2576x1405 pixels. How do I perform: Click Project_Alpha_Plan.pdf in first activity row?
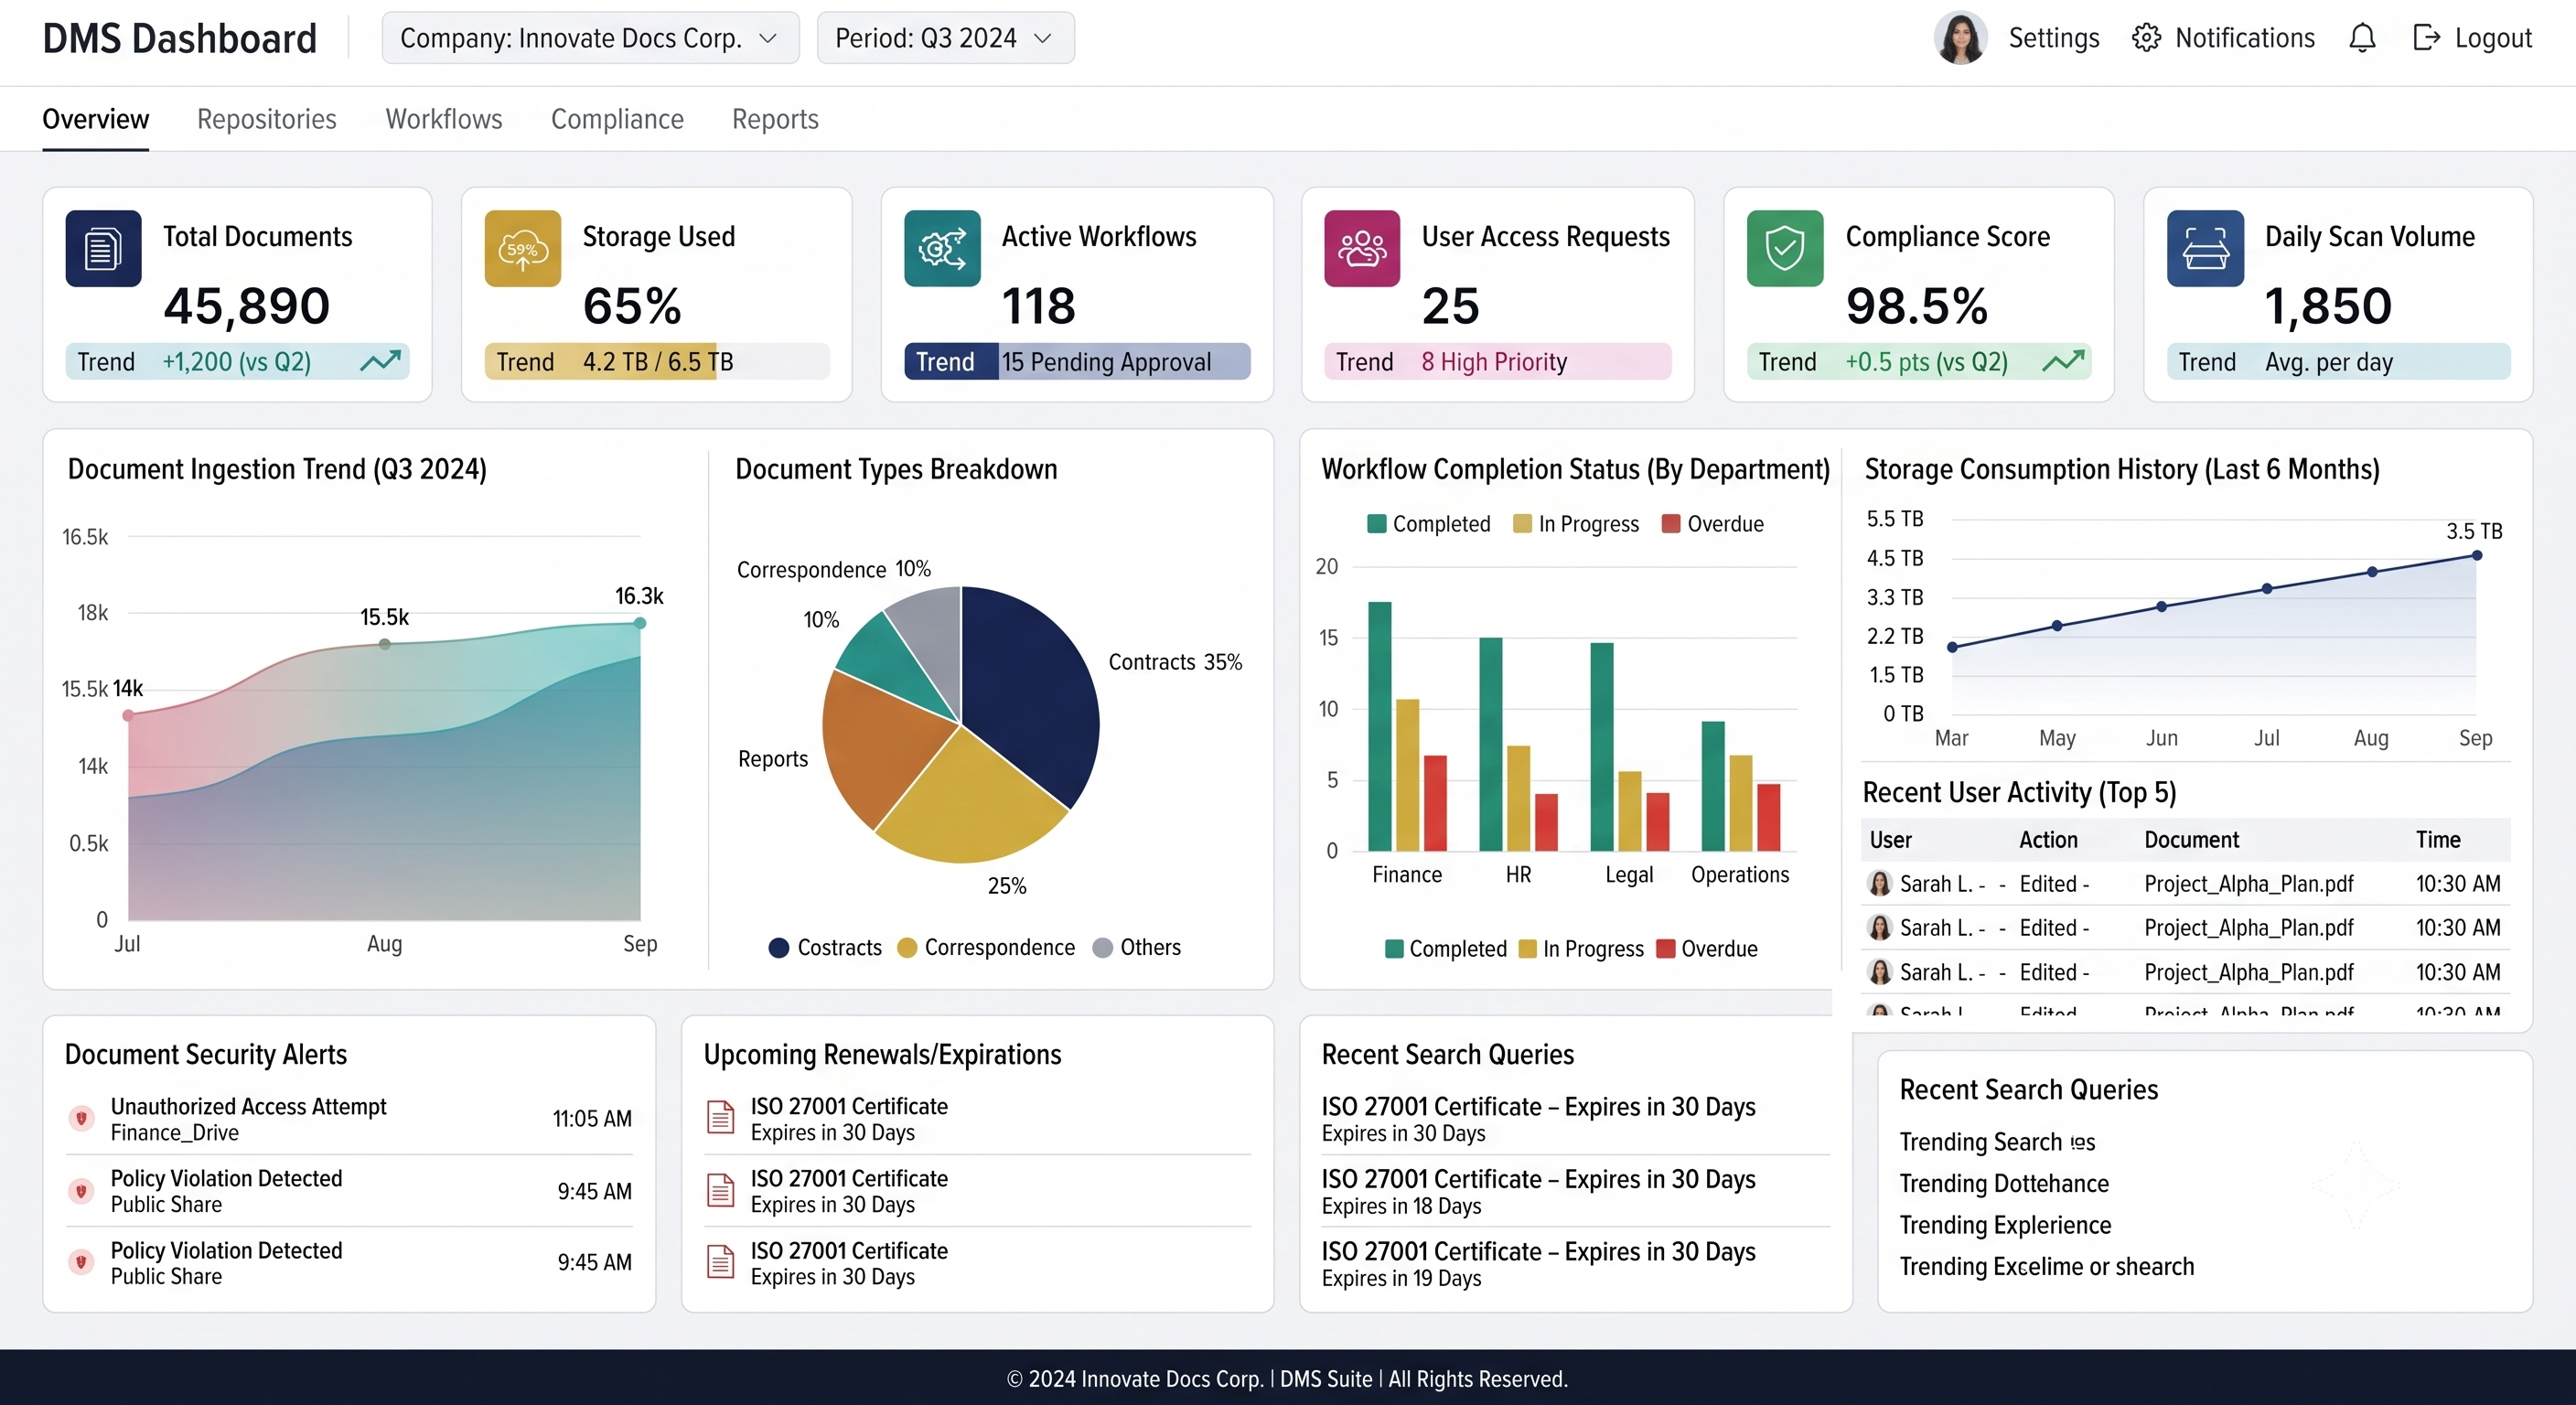(2249, 884)
